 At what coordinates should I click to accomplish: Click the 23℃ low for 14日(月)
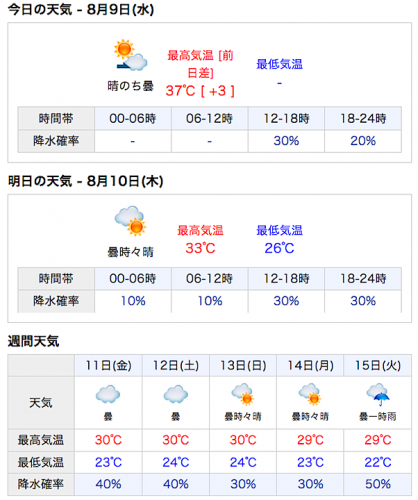pos(310,462)
